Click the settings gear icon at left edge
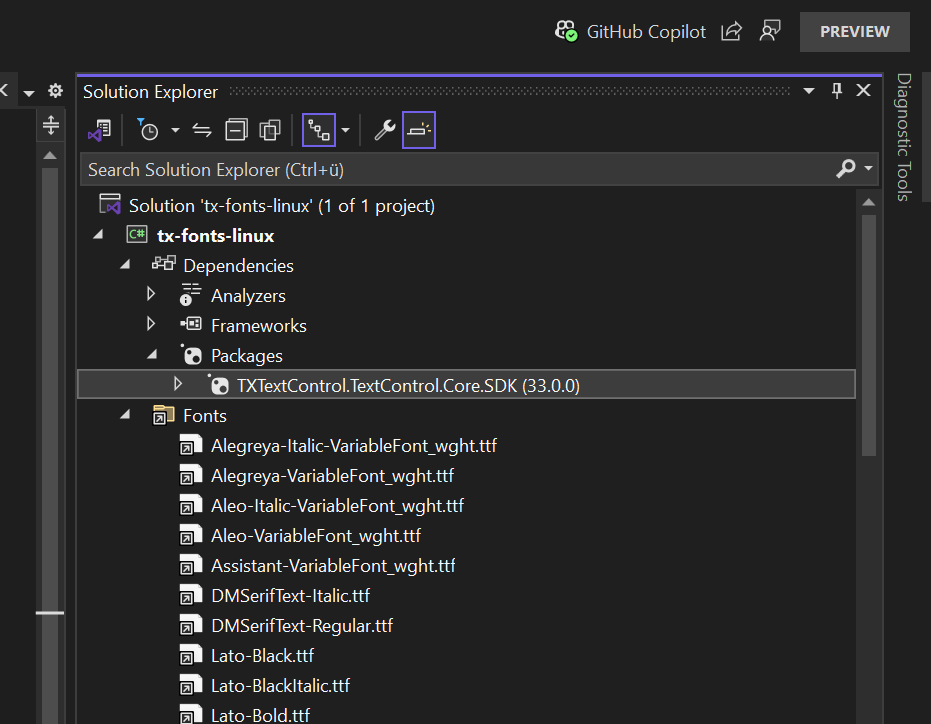 click(56, 91)
